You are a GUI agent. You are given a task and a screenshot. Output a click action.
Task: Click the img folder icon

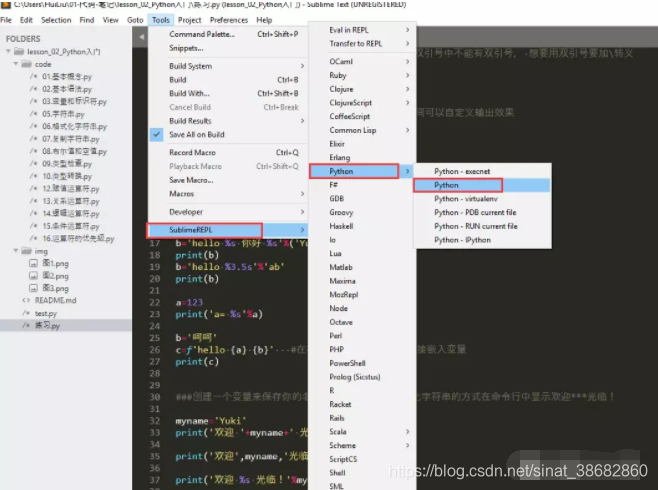click(x=26, y=251)
